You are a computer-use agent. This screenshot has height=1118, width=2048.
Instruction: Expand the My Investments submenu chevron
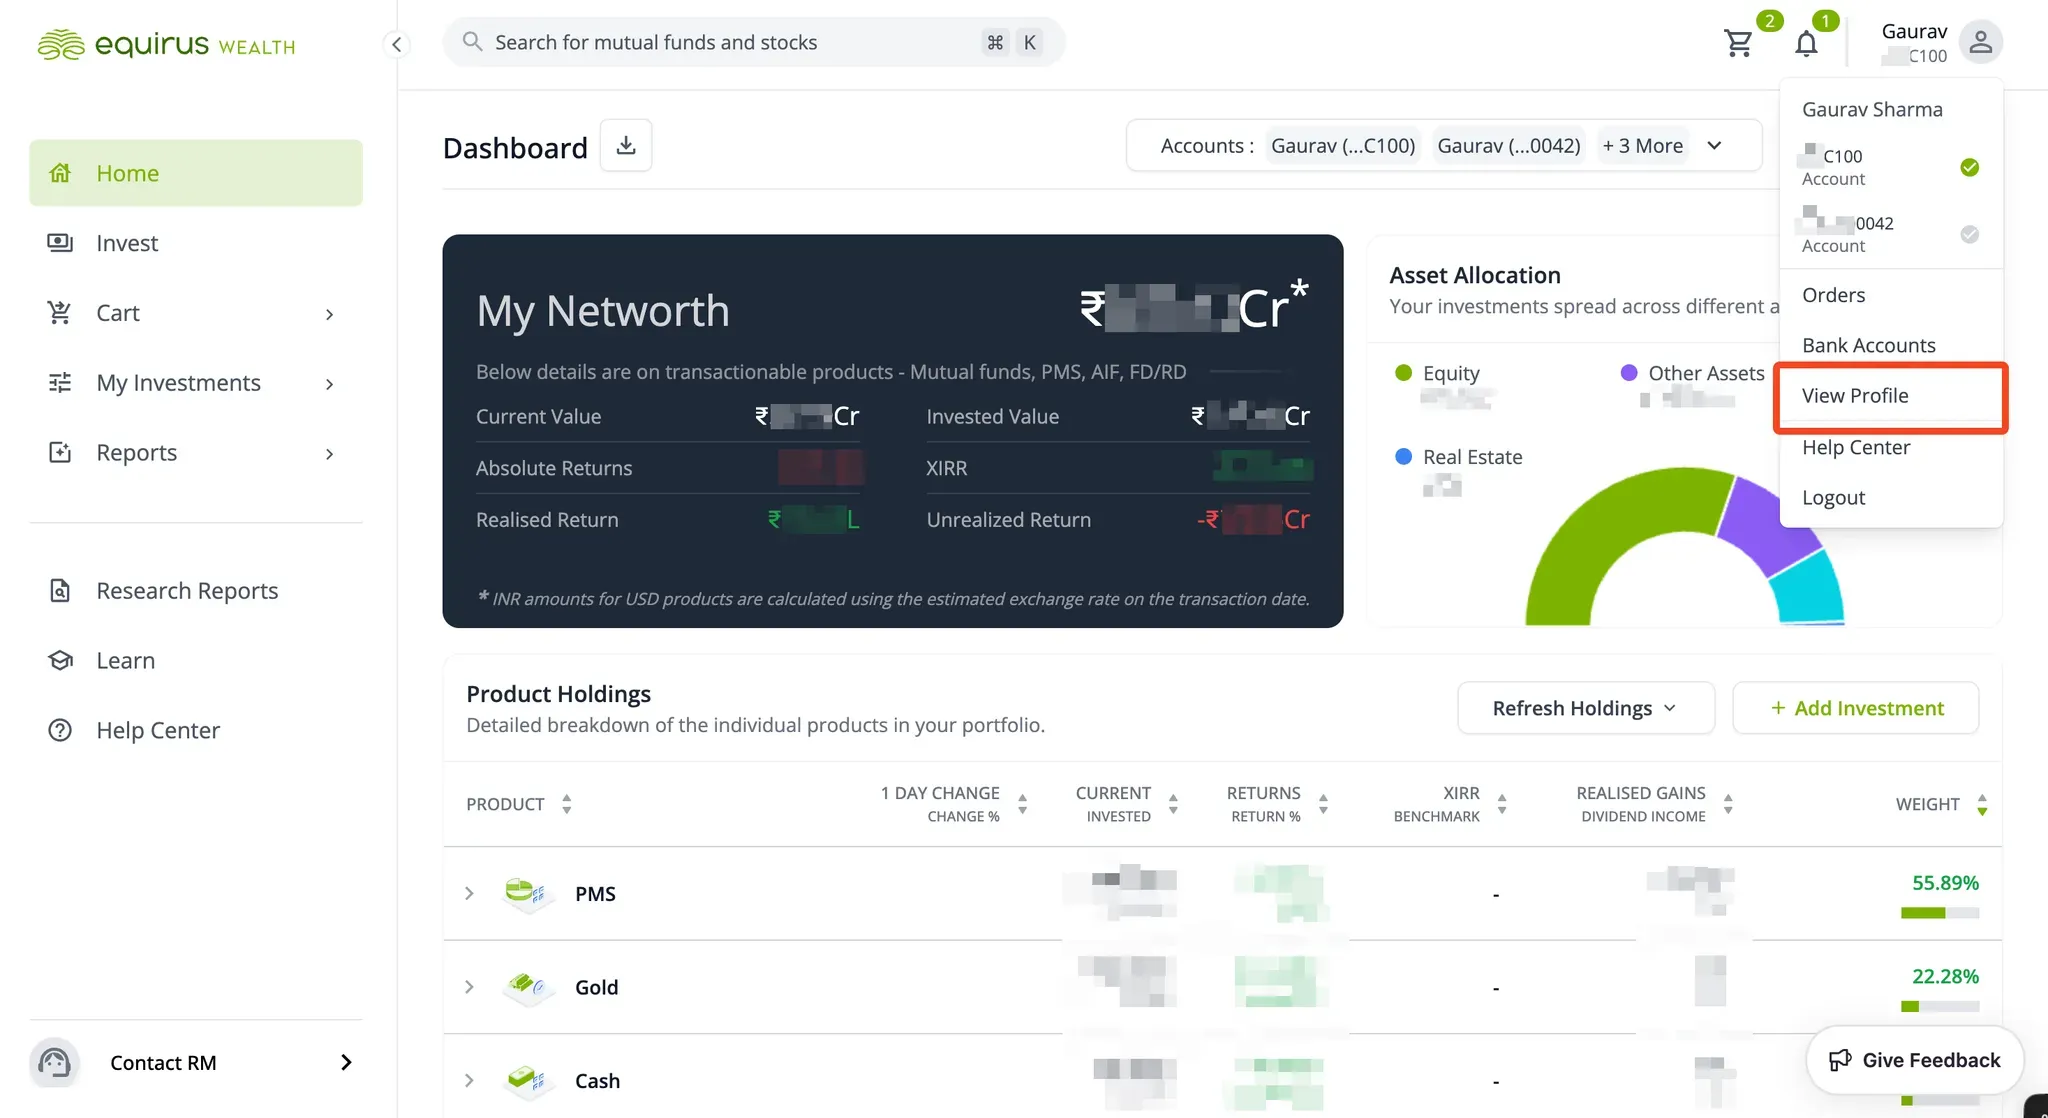tap(330, 384)
